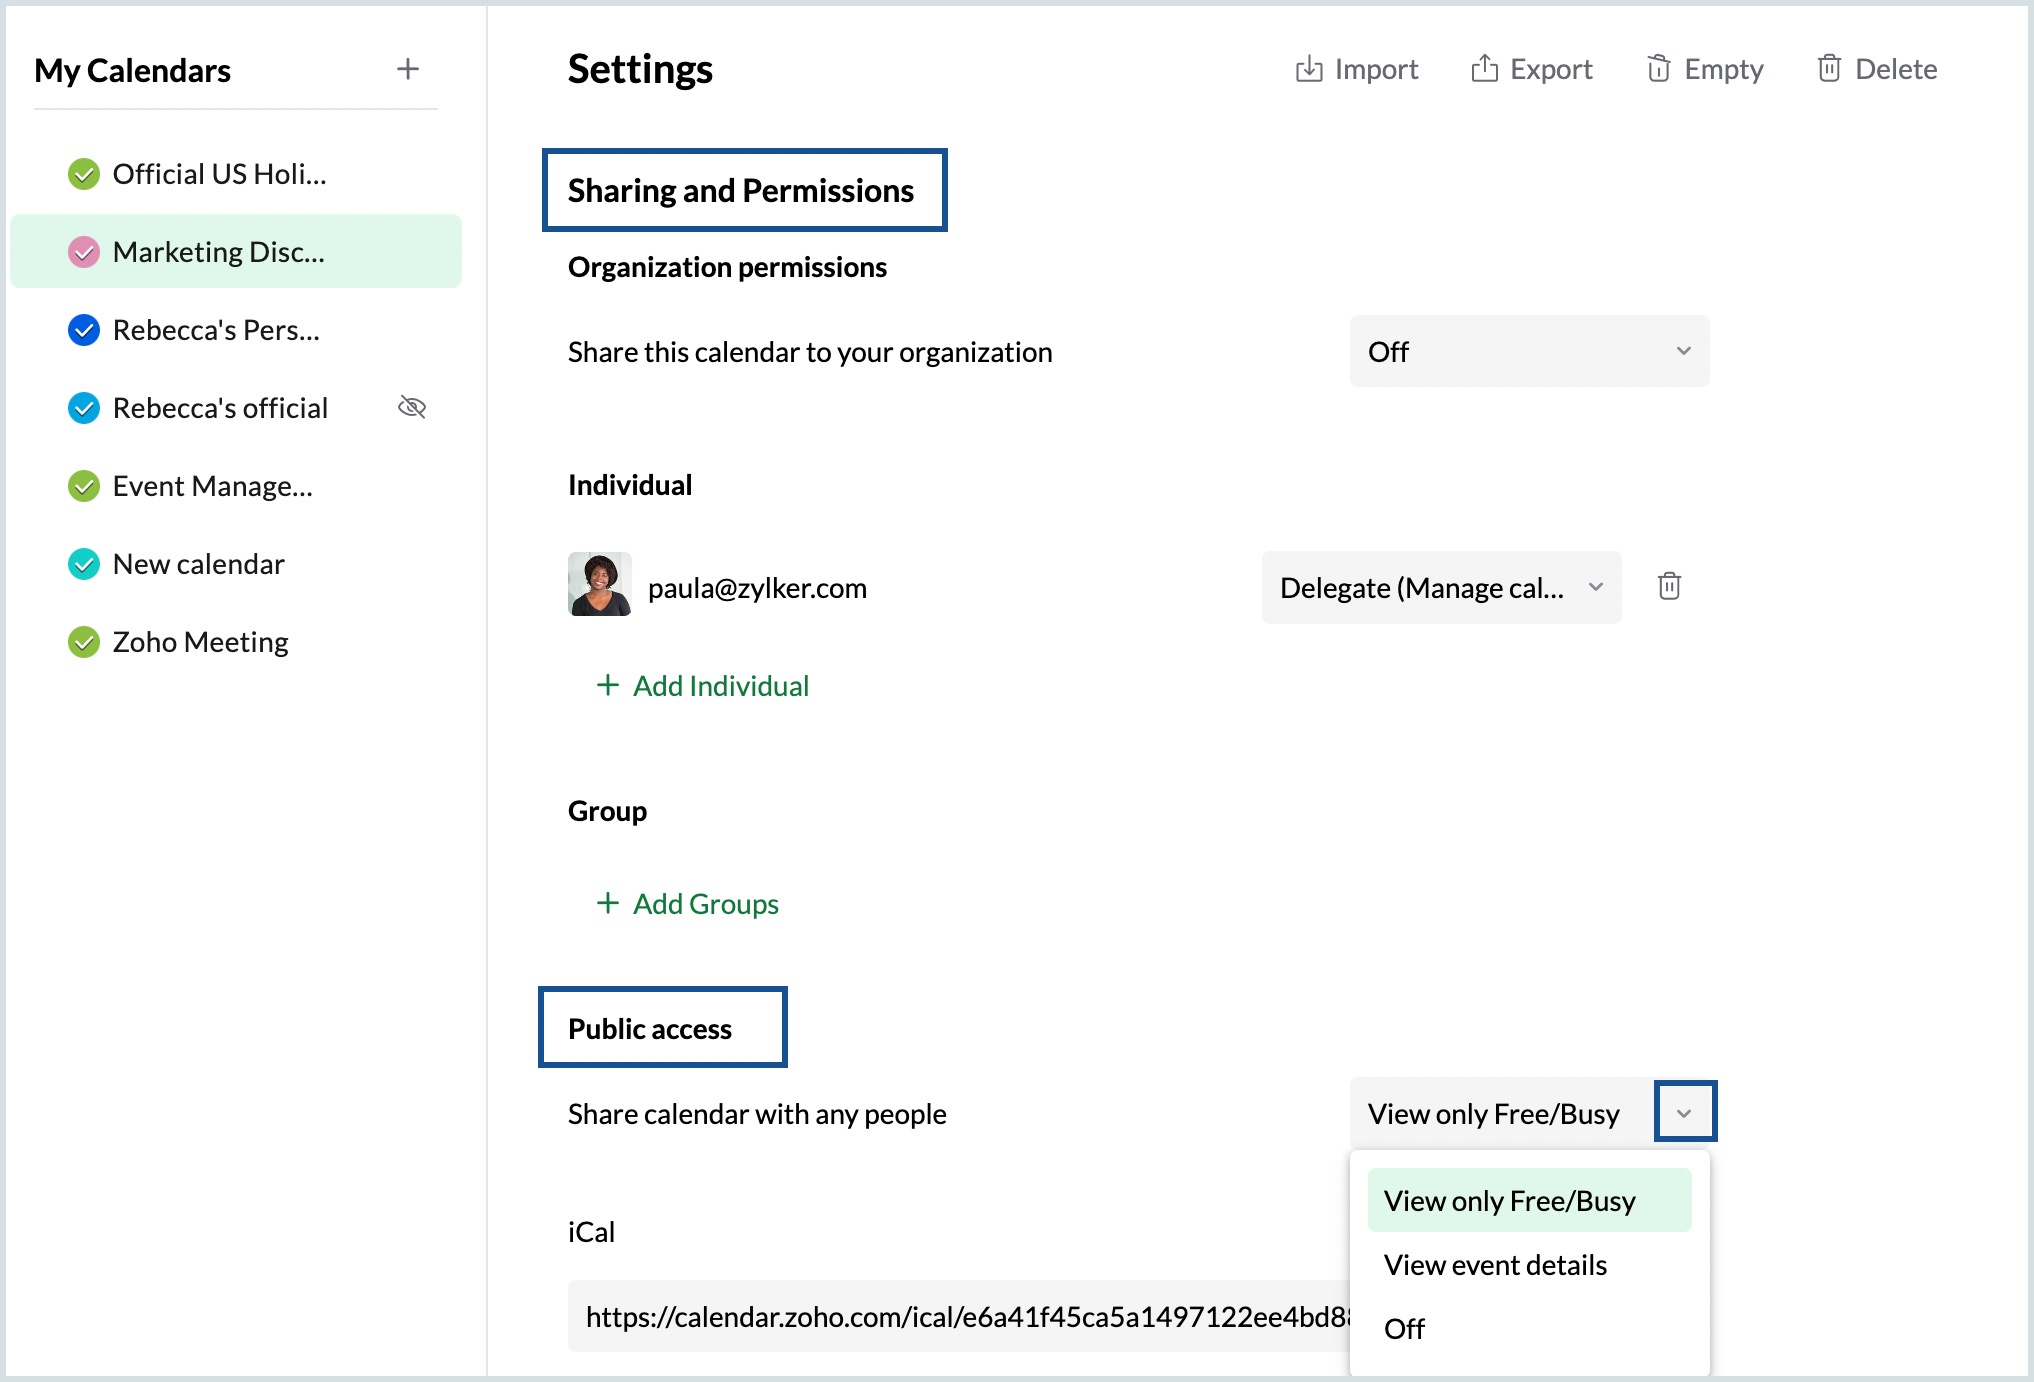Click the Import icon in Settings header

(x=1308, y=69)
